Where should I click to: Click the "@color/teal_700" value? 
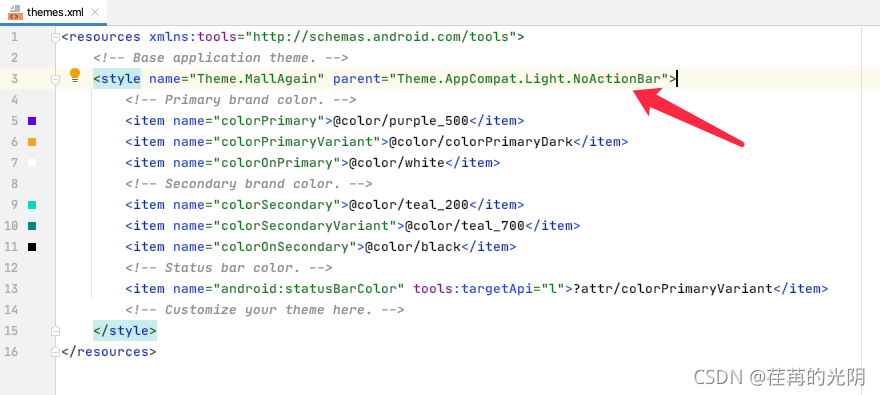[465, 226]
